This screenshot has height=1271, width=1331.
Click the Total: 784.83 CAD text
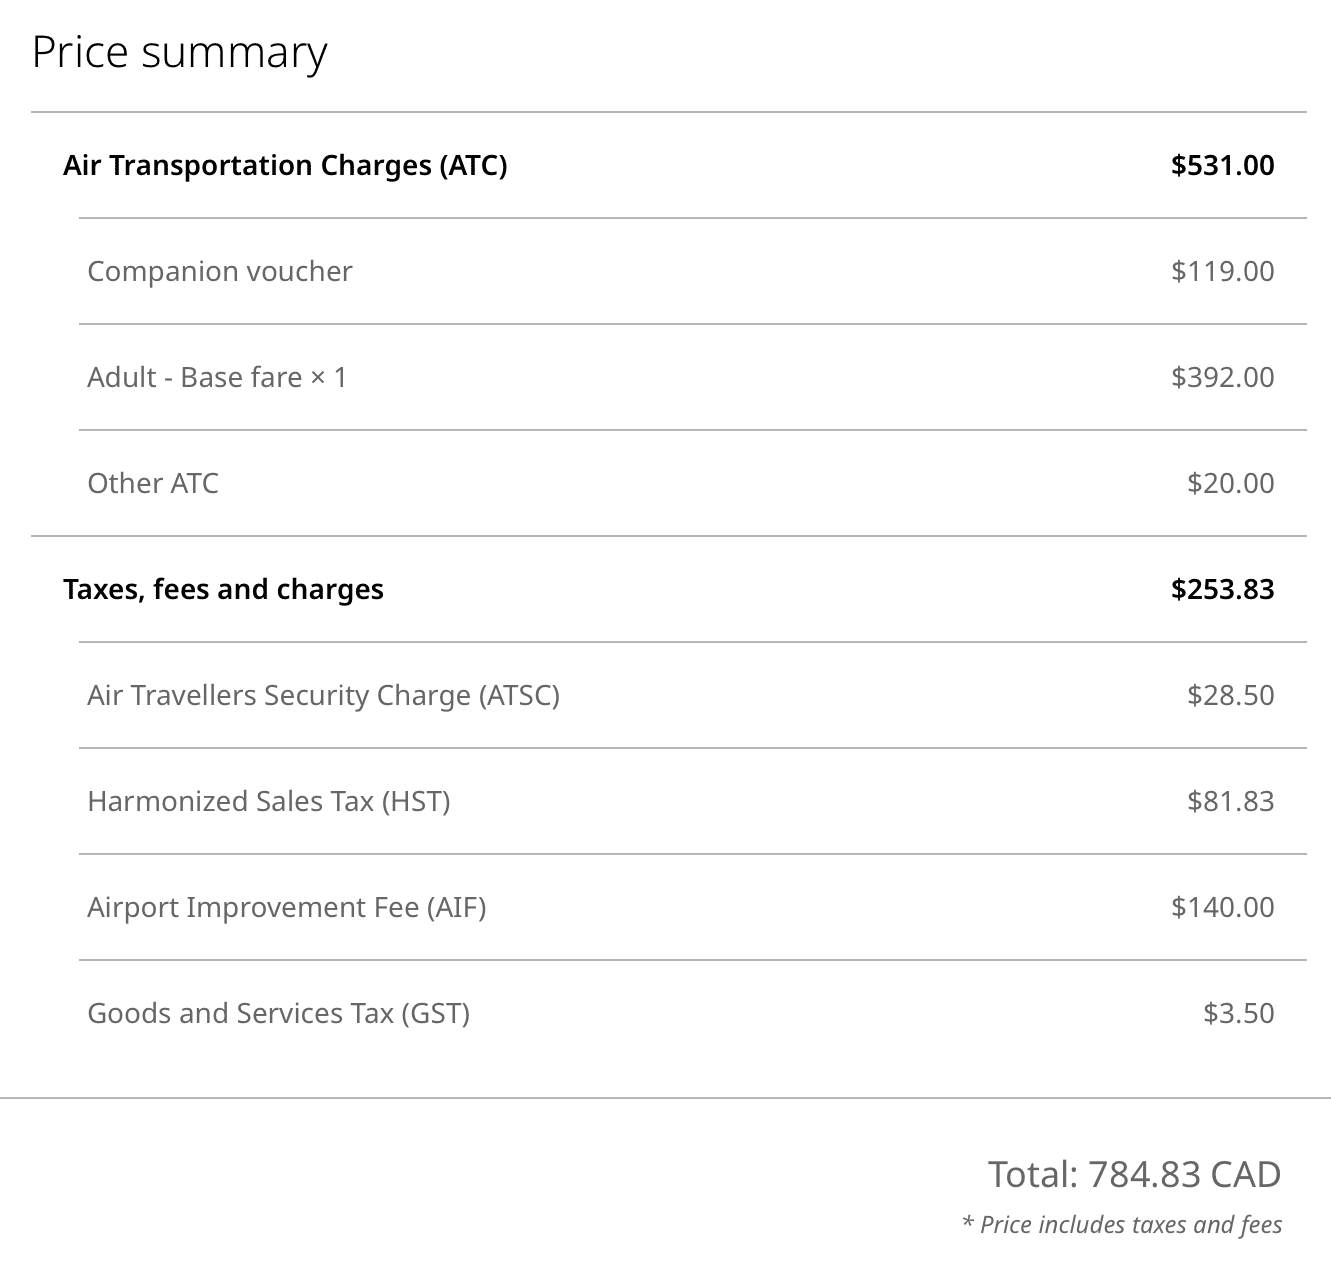[x=1134, y=1174]
